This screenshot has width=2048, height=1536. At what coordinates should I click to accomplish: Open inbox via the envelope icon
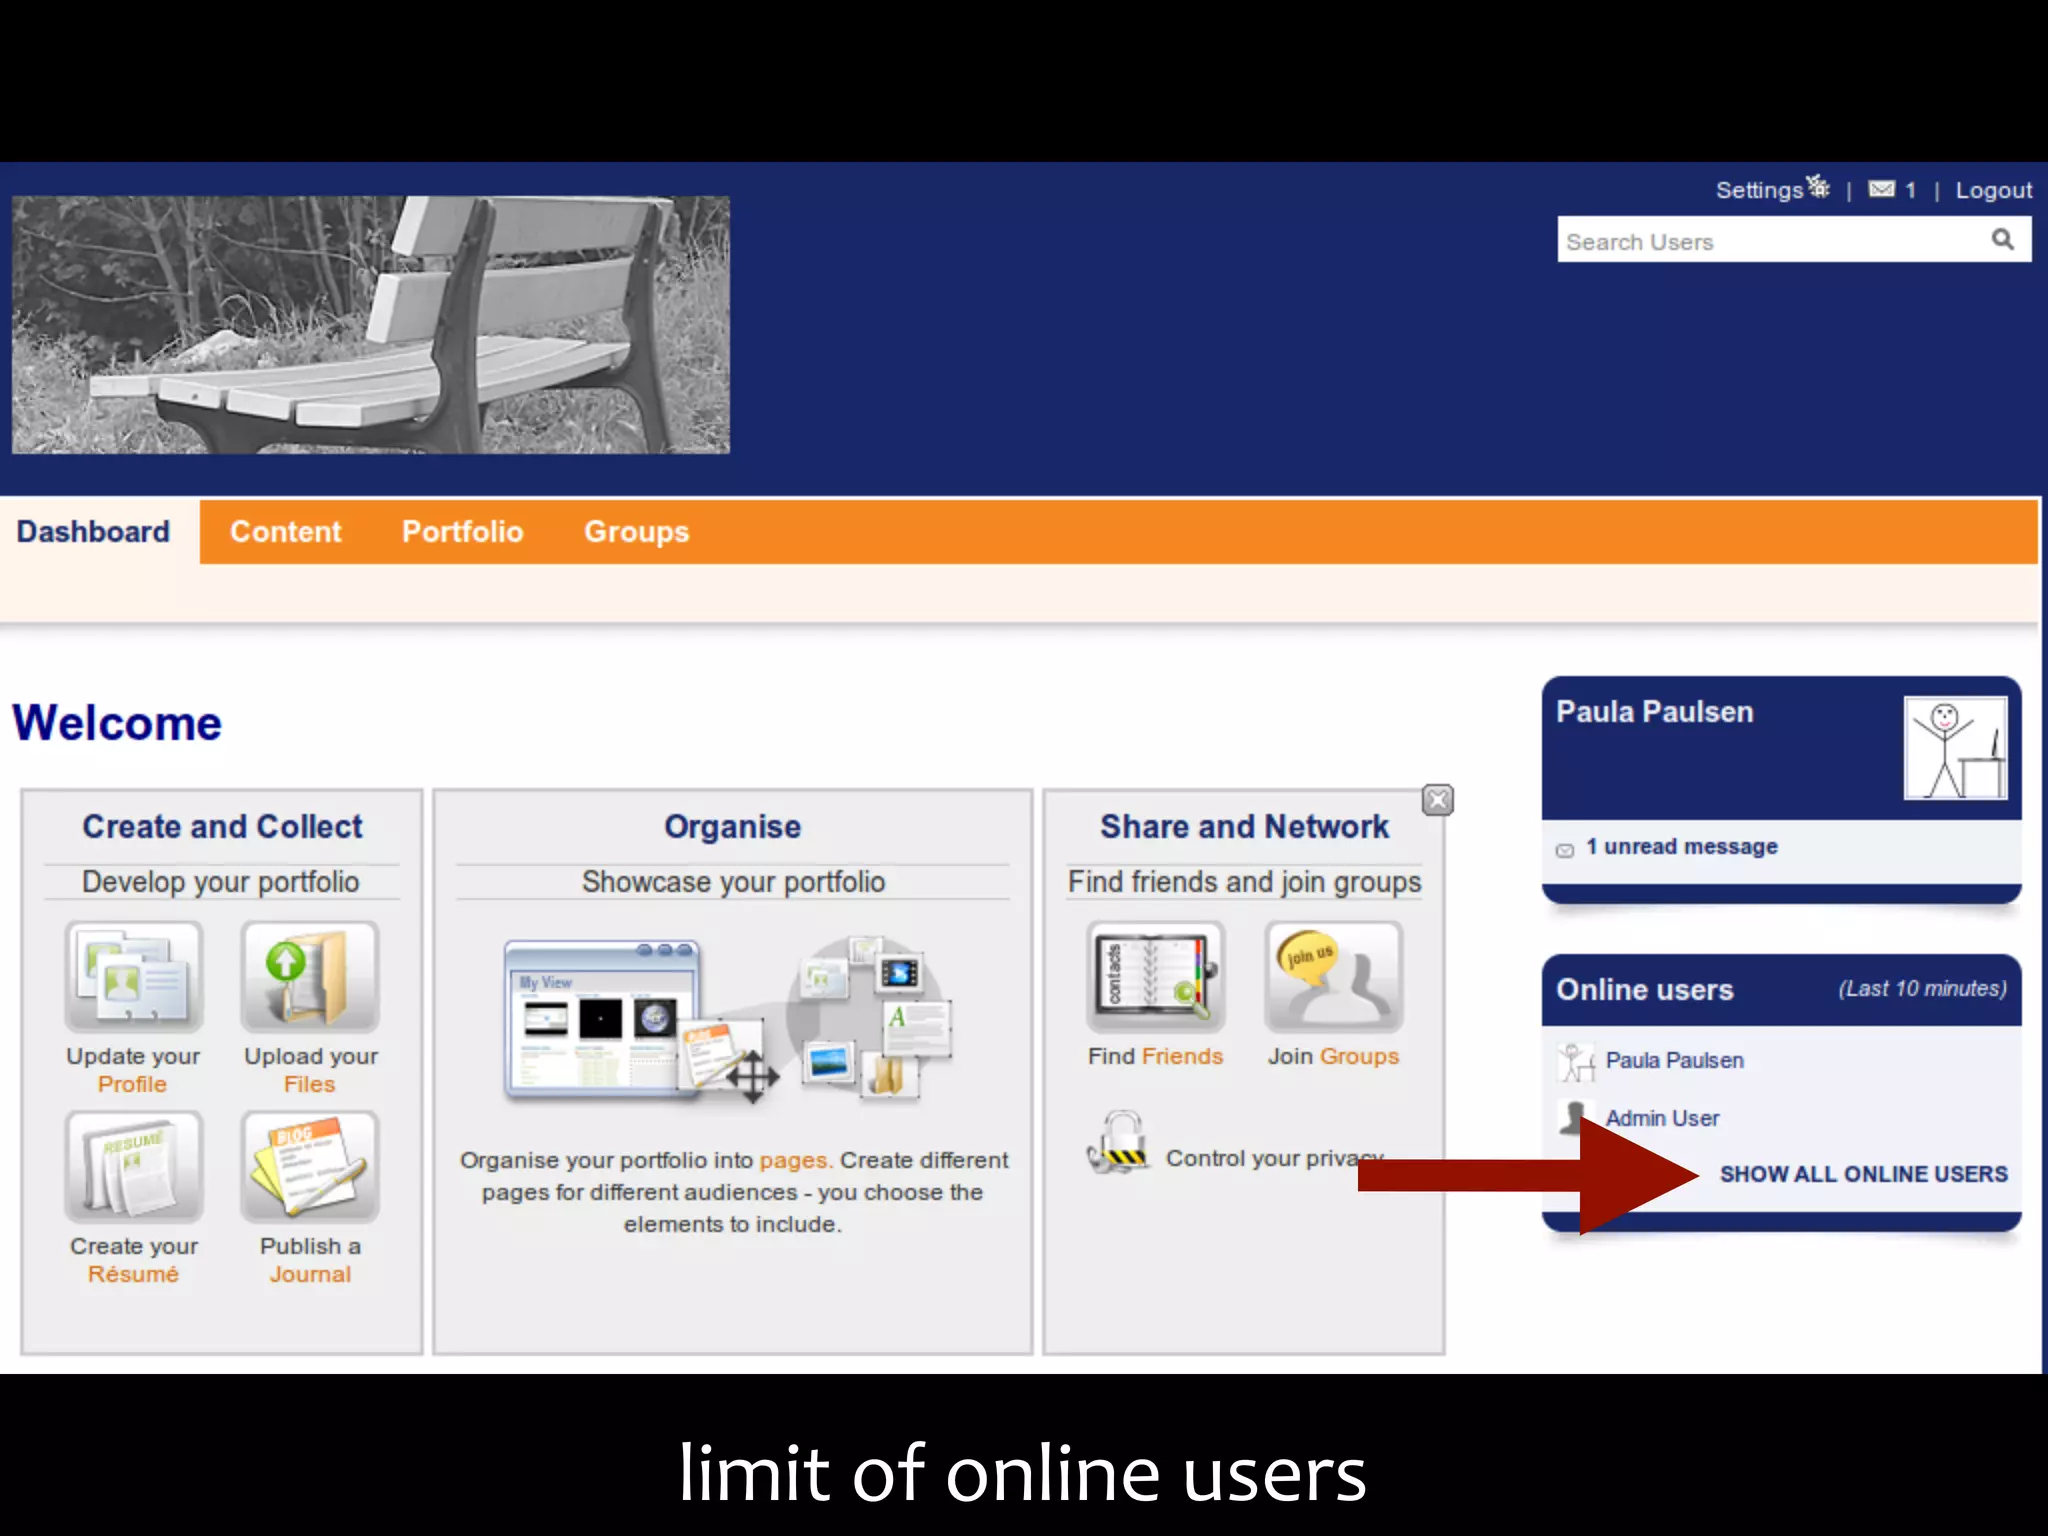[x=1881, y=189]
